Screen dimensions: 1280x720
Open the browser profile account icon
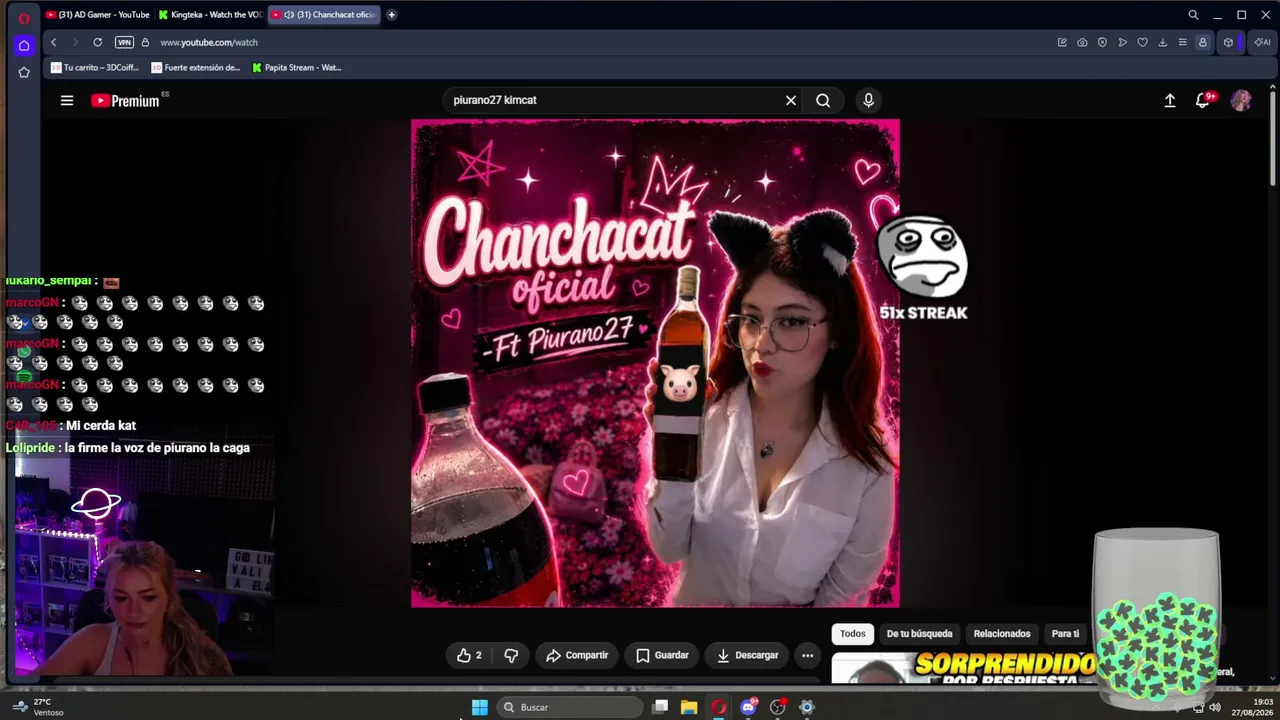point(1203,42)
